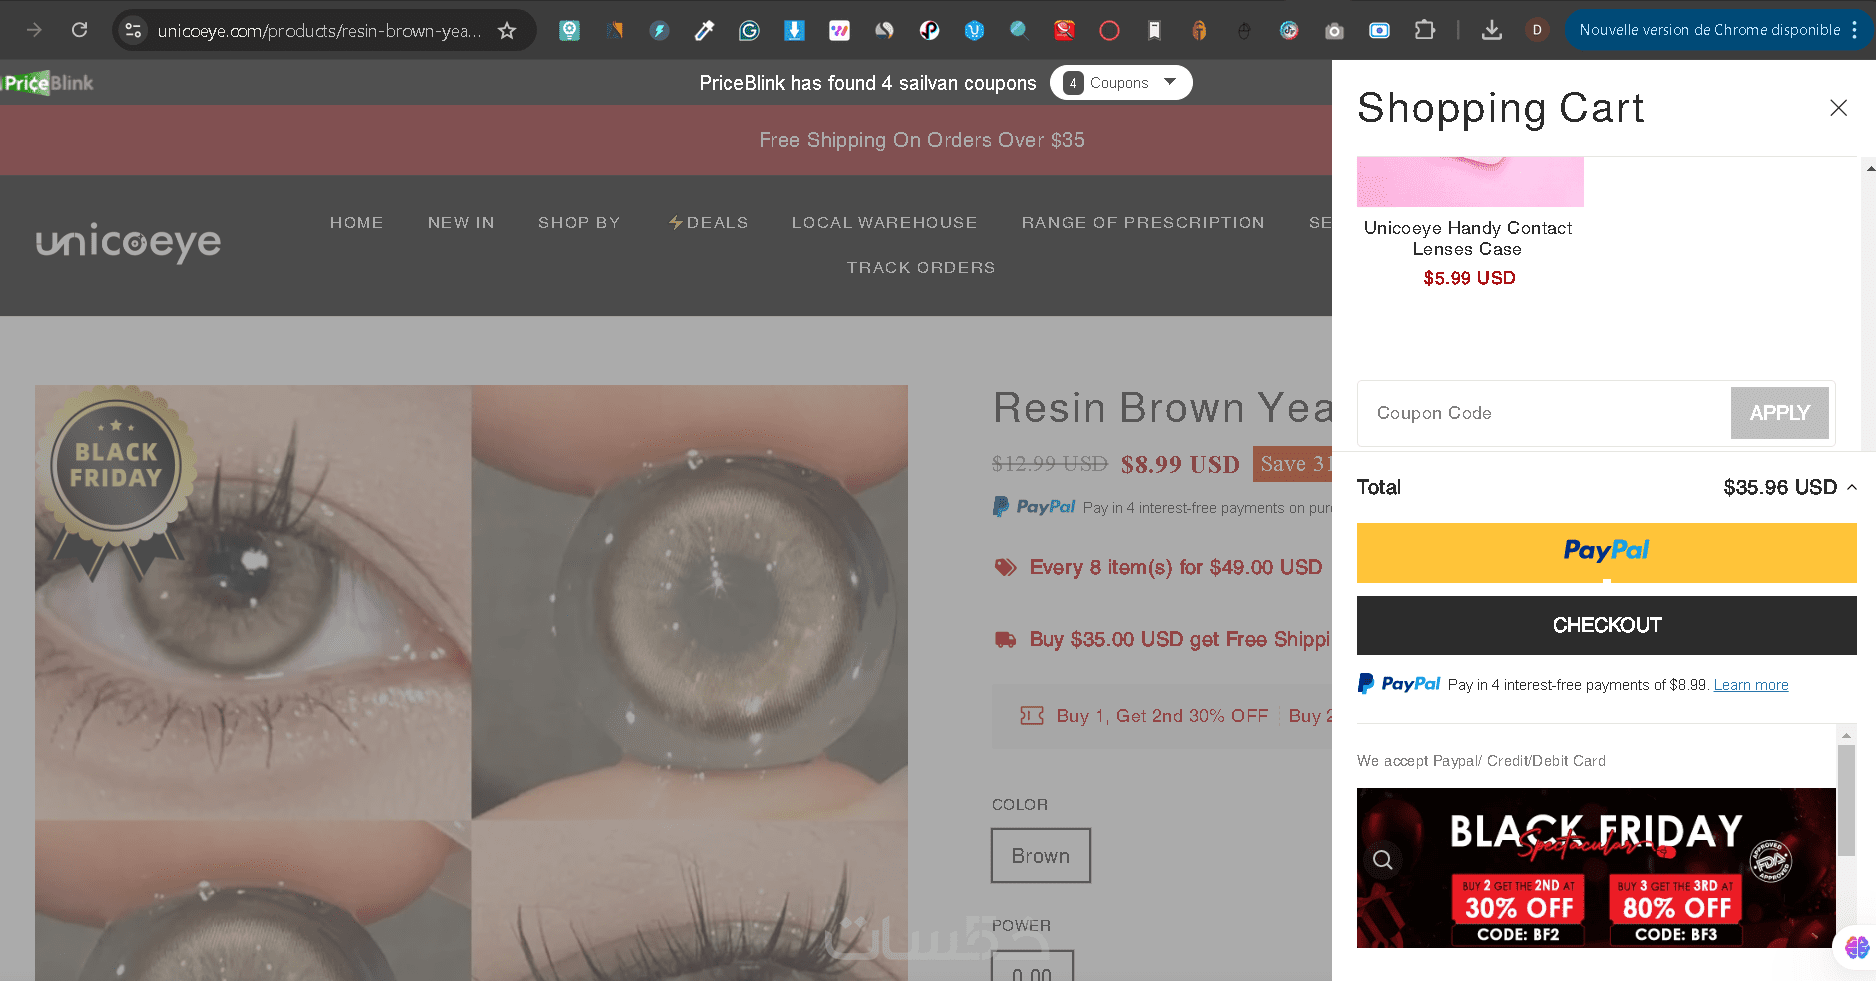Viewport: 1876px width, 981px height.
Task: Open RANGE OF PRESCRIPTION menu
Action: [1143, 223]
